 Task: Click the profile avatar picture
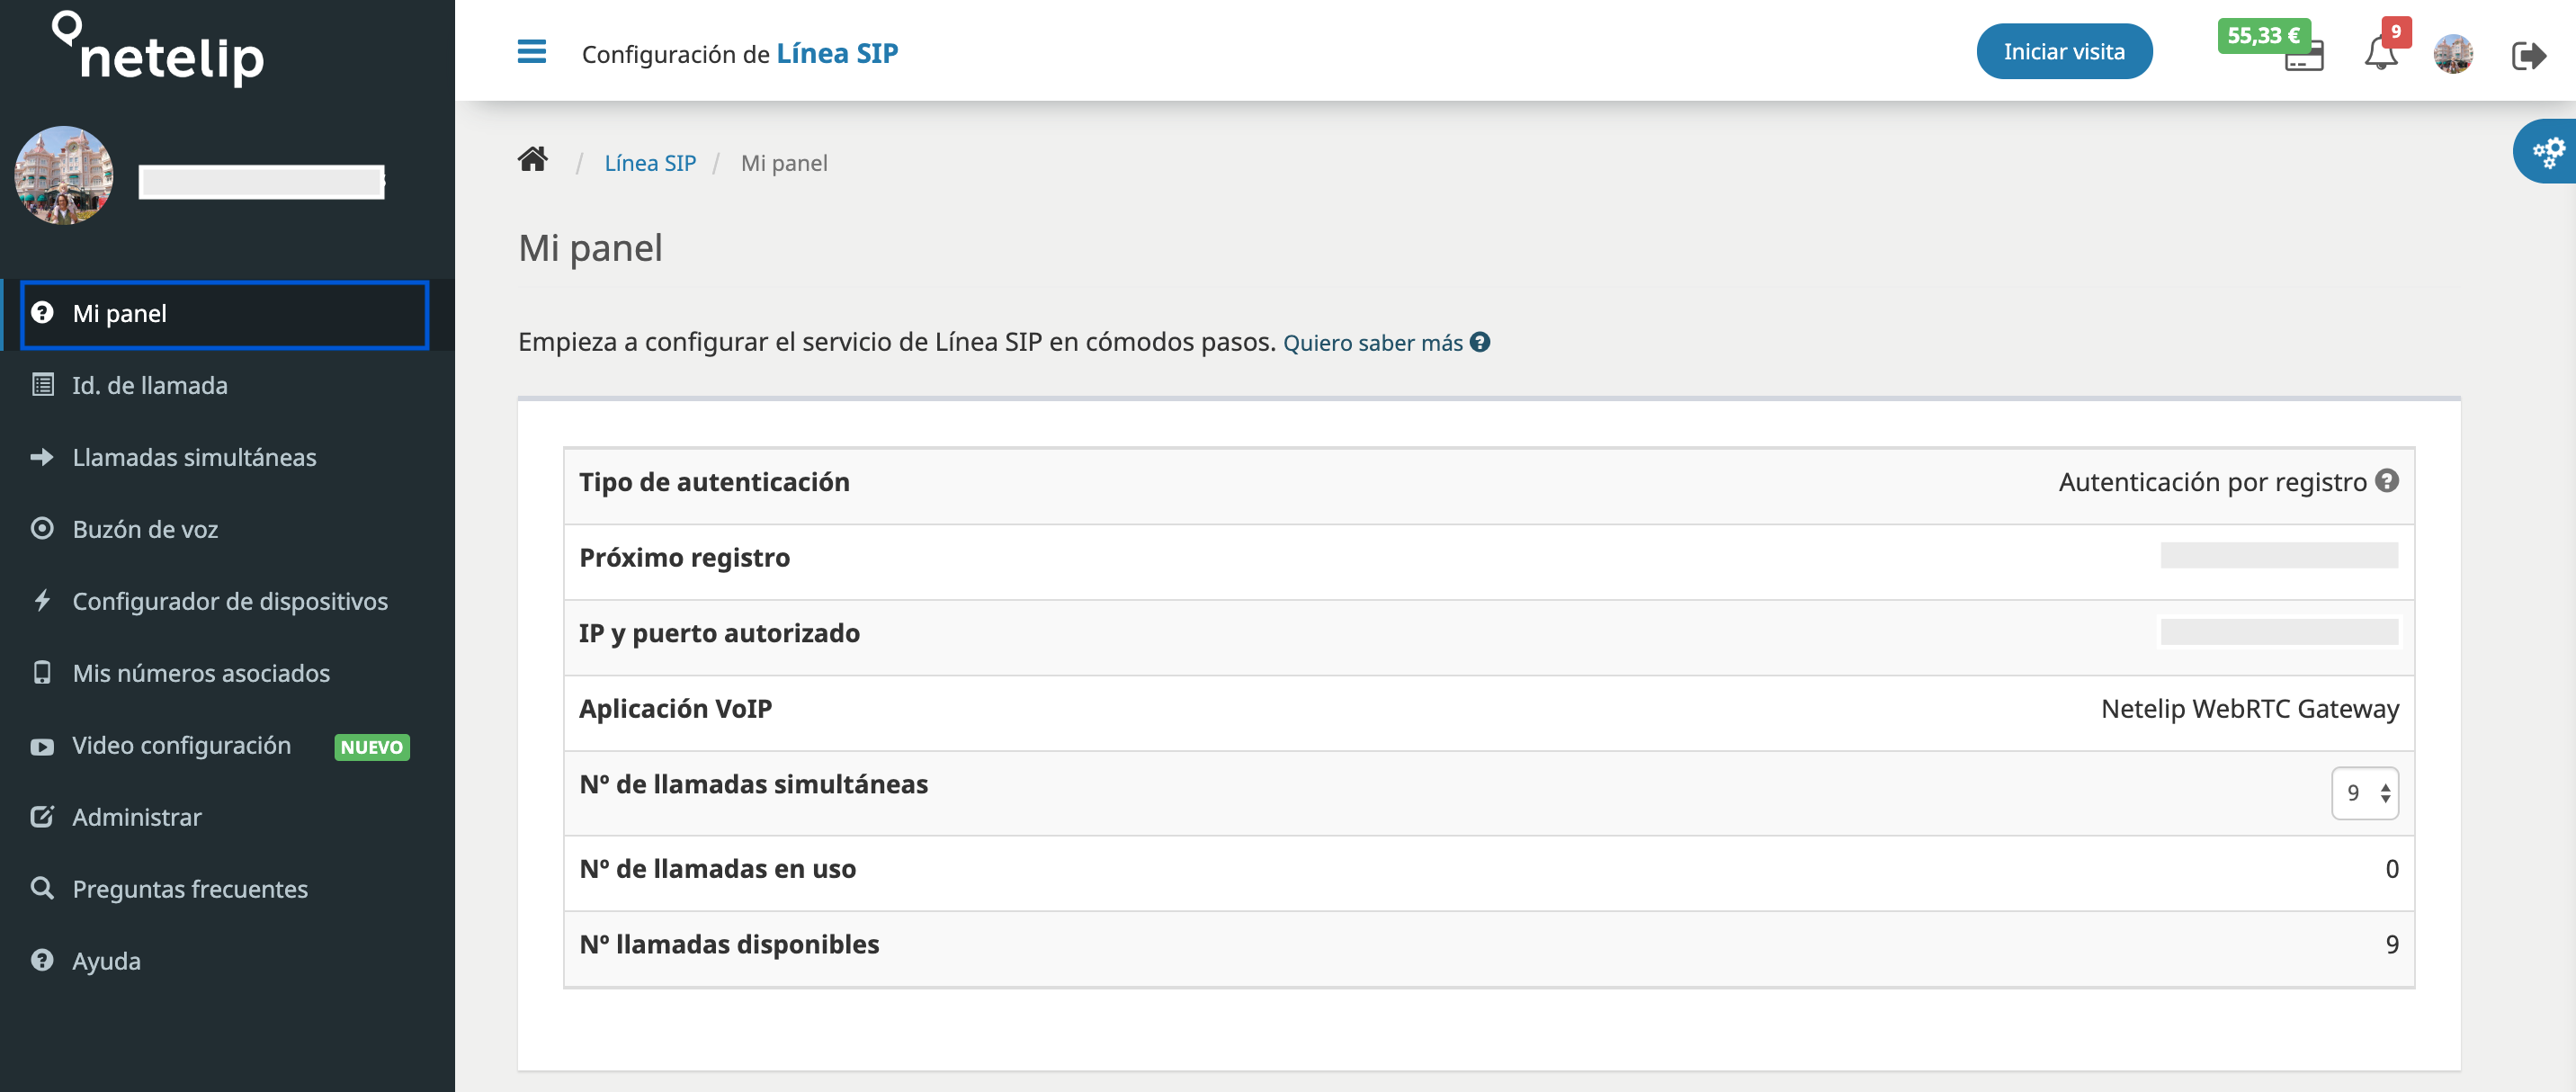pyautogui.click(x=2455, y=55)
